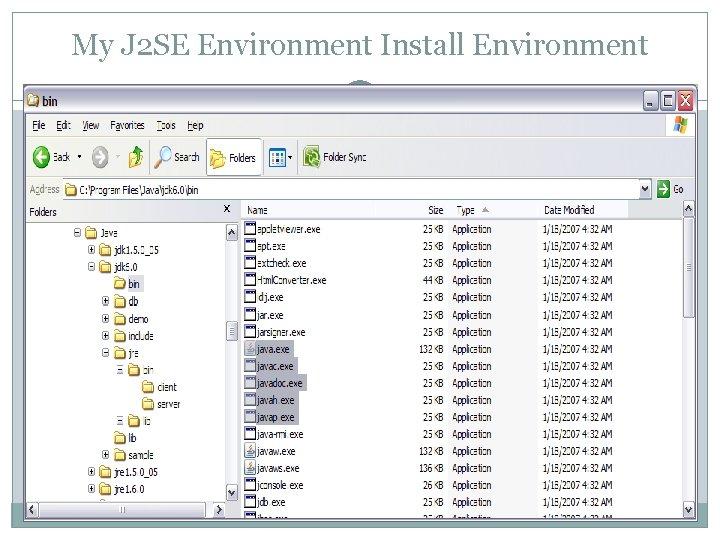Select the server folder in tree
The height and width of the screenshot is (540, 720).
[168, 404]
